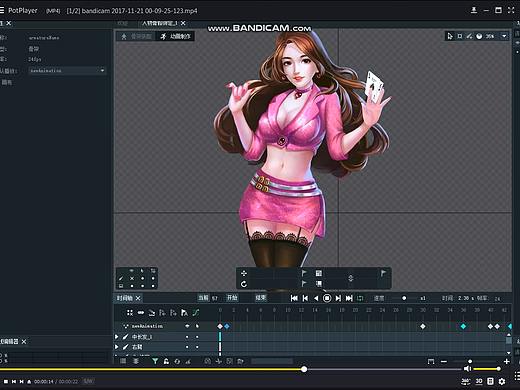
Task: Toggle the first dot of the 中长发_1 track
Action: 187,337
